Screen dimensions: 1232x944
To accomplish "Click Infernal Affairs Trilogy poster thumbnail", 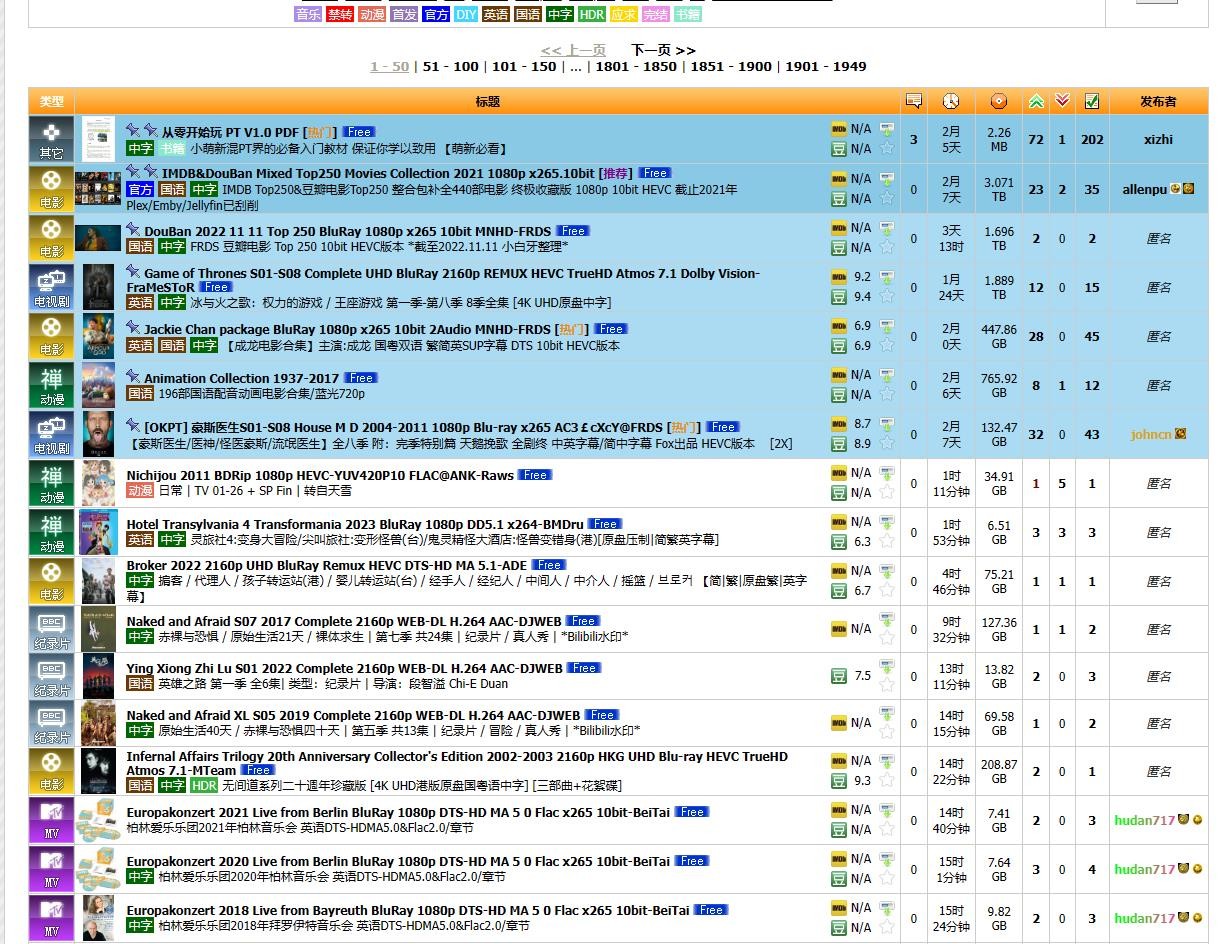I will tap(98, 771).
